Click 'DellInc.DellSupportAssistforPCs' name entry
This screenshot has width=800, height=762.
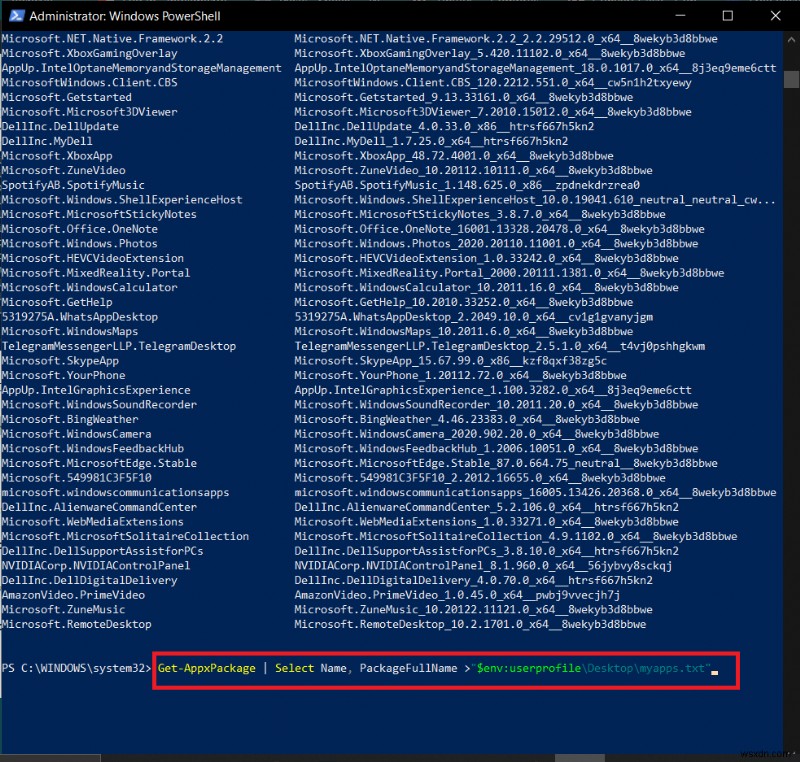coord(102,551)
